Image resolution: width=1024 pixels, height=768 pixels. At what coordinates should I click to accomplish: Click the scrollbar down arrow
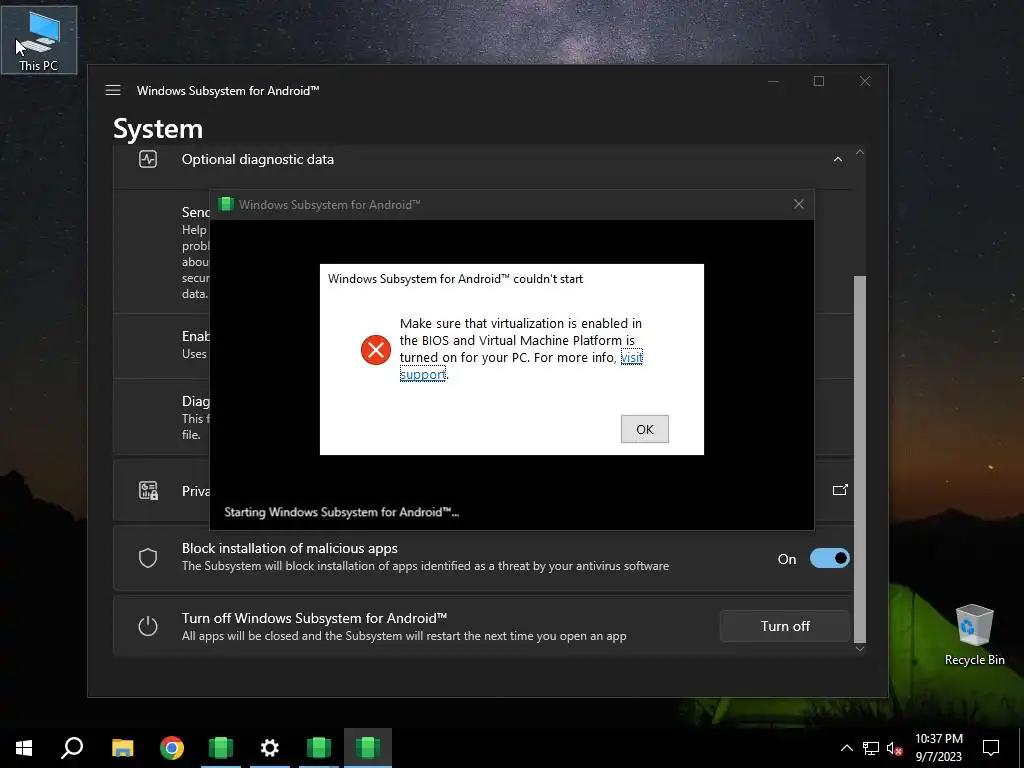(x=860, y=648)
